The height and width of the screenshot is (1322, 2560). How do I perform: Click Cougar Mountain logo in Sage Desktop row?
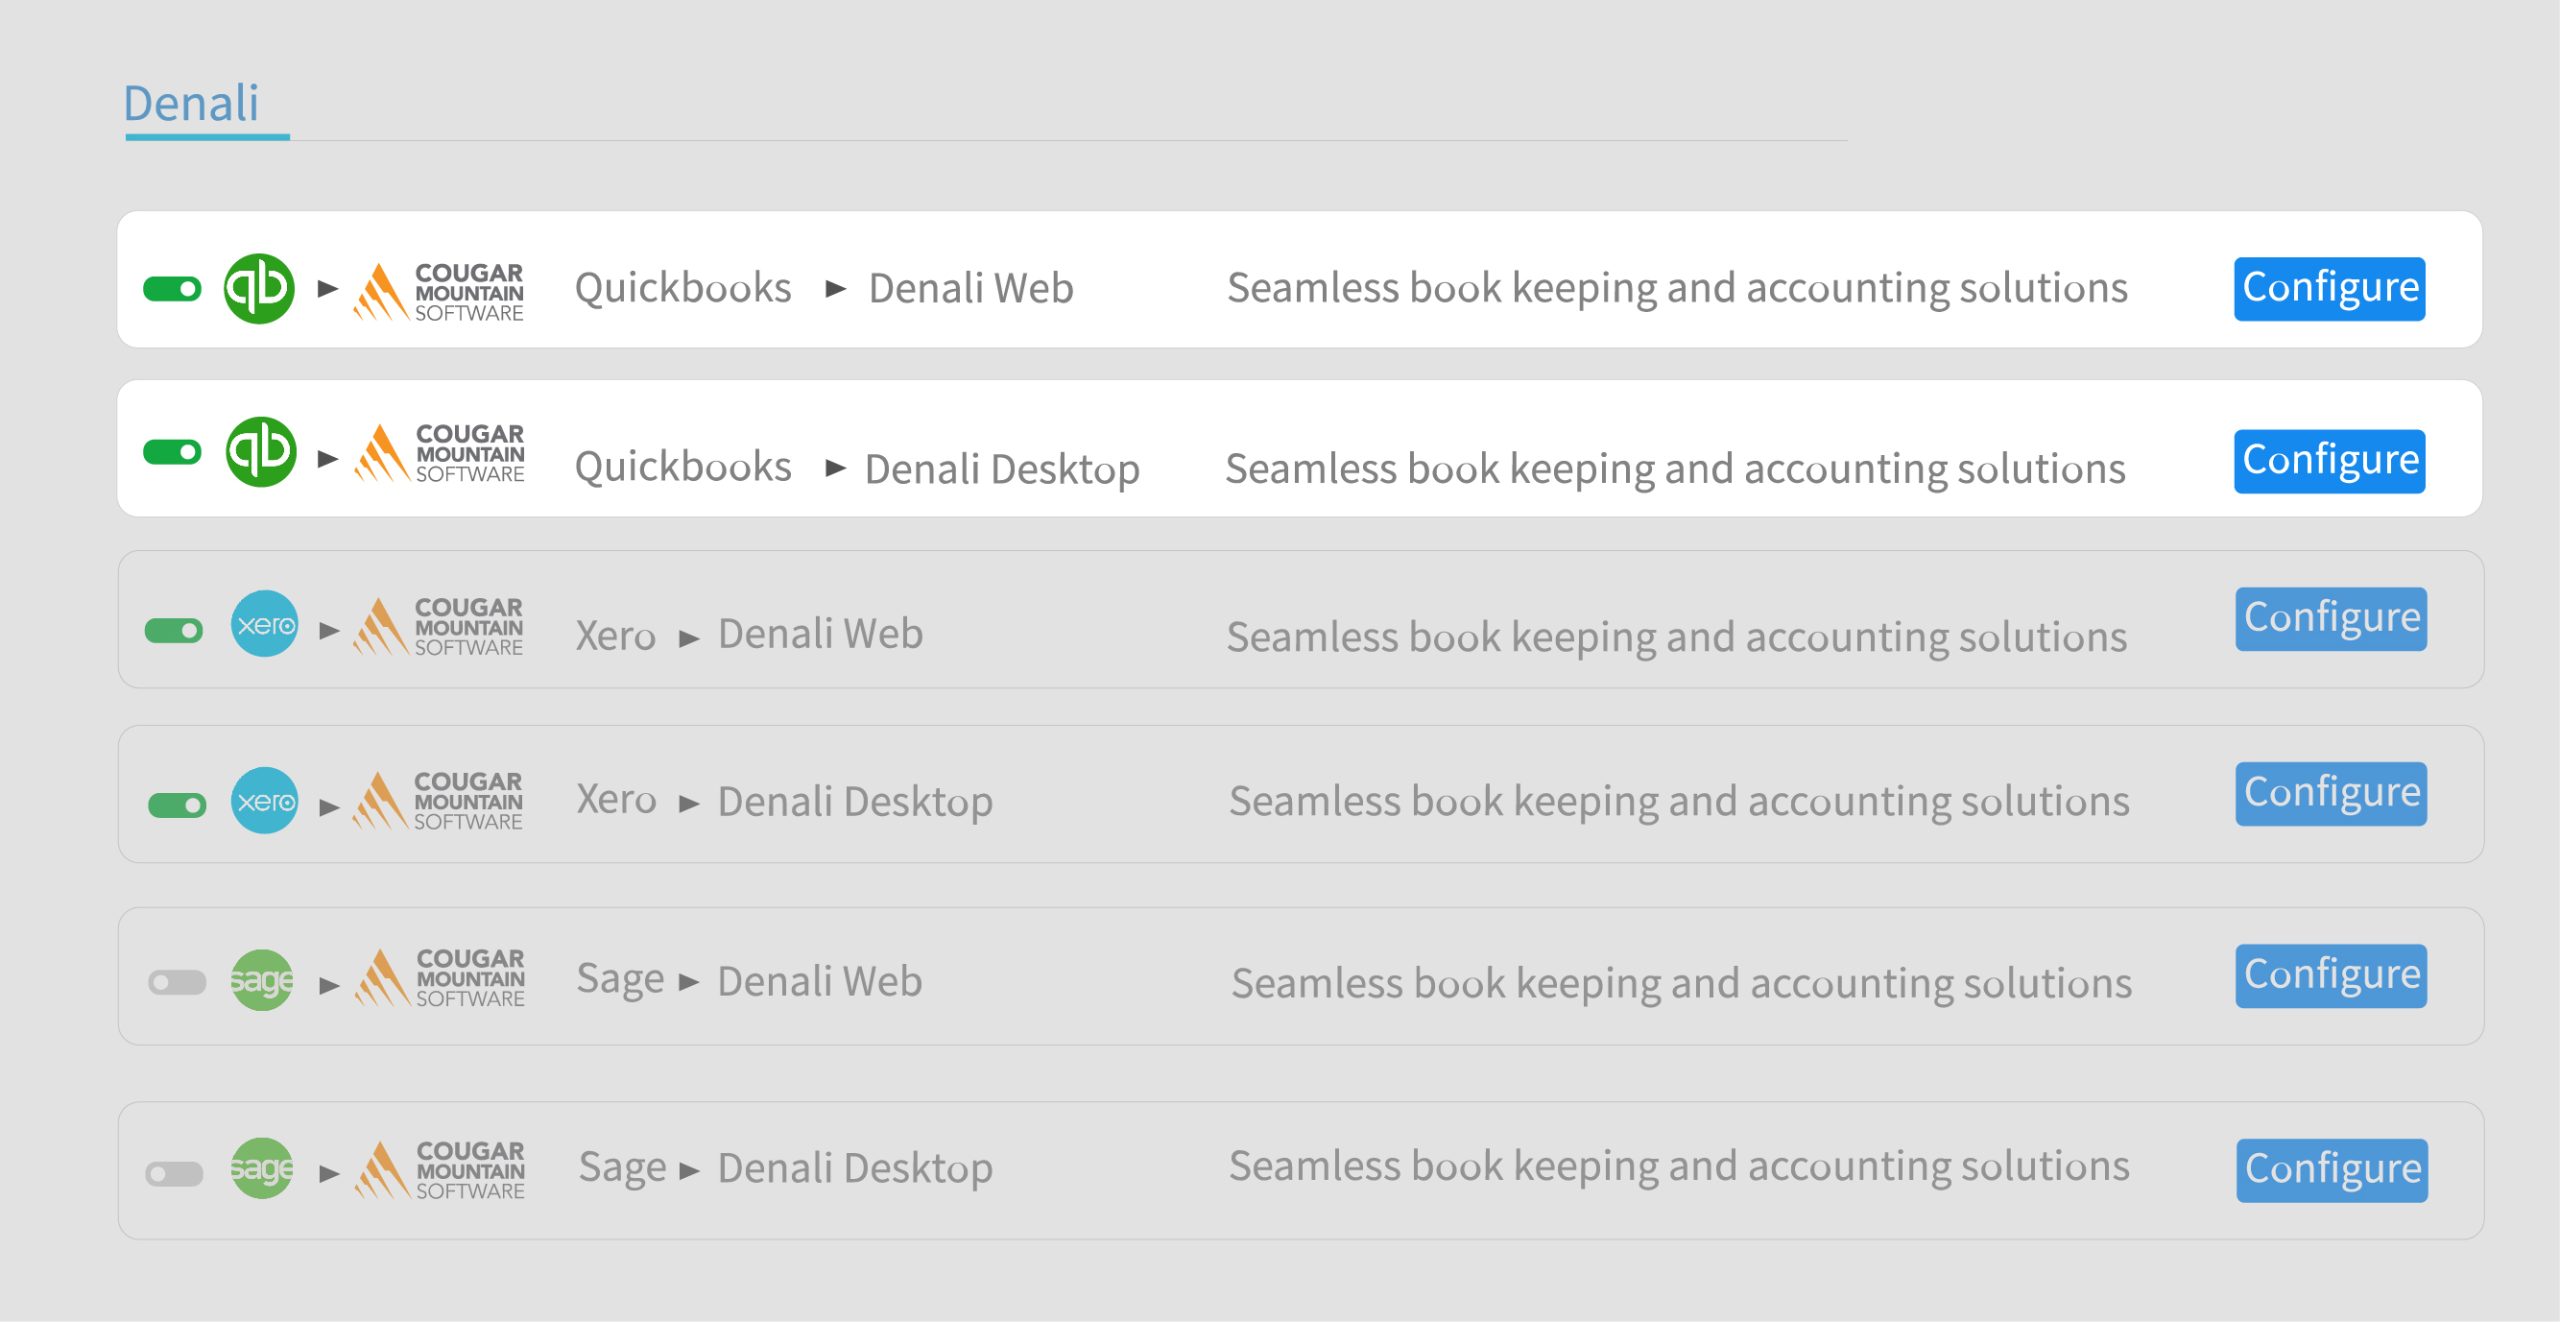(x=440, y=1169)
